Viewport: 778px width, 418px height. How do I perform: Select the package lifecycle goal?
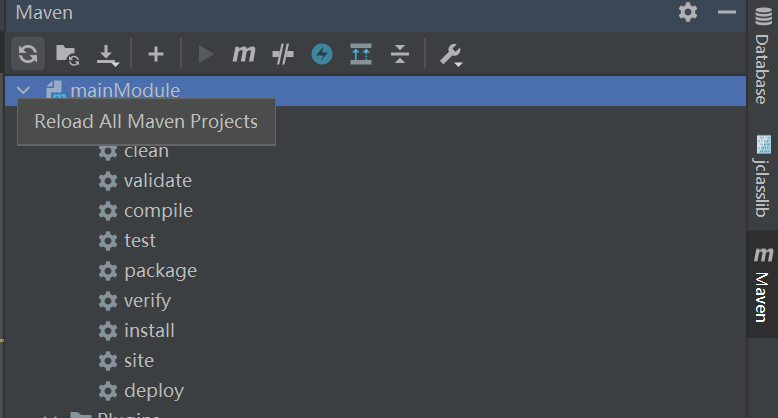point(160,271)
